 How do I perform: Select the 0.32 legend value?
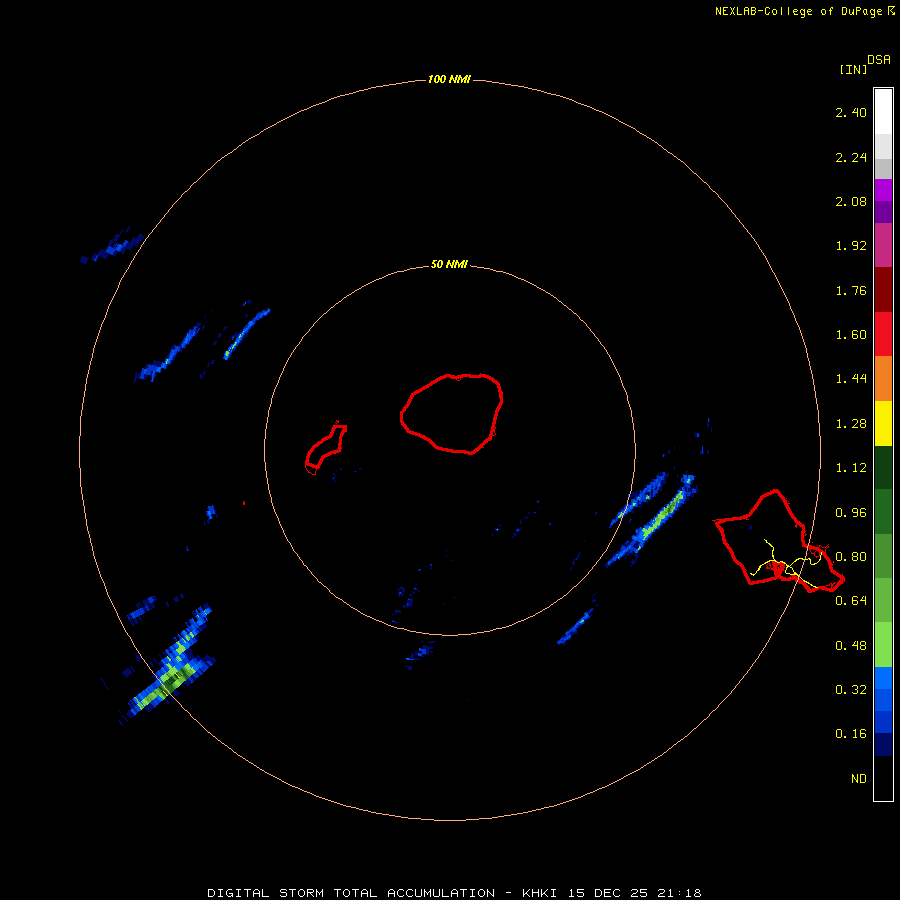click(851, 689)
